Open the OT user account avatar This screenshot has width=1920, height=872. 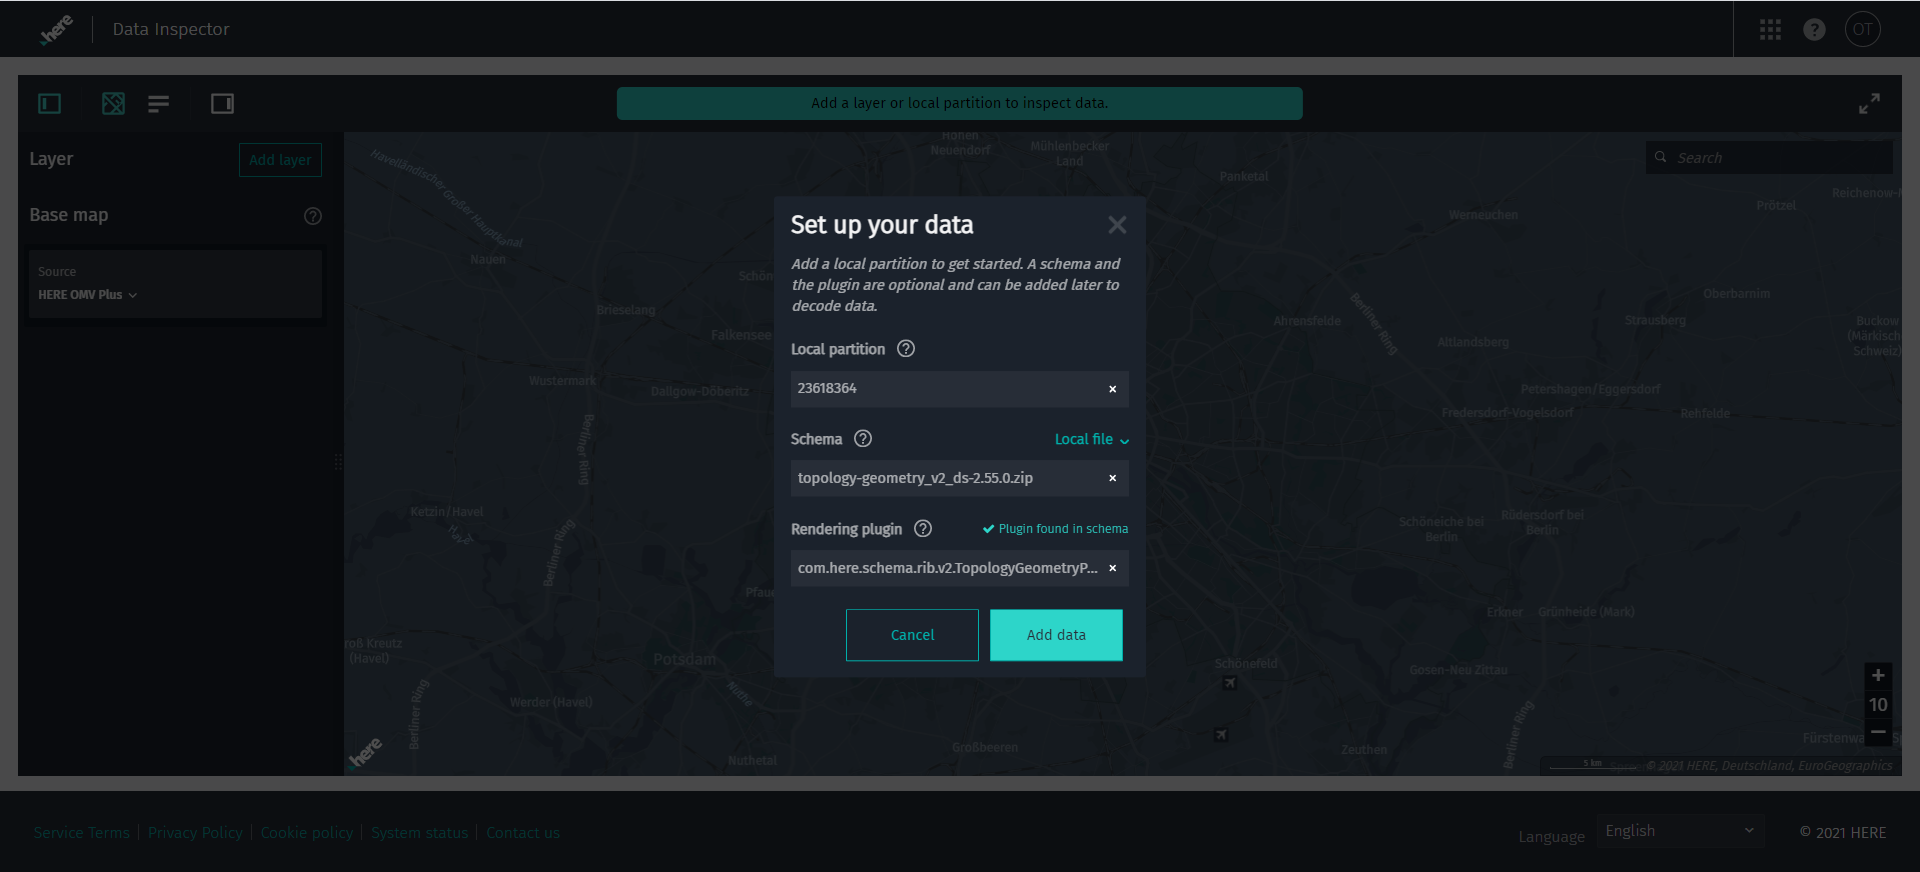(1862, 29)
